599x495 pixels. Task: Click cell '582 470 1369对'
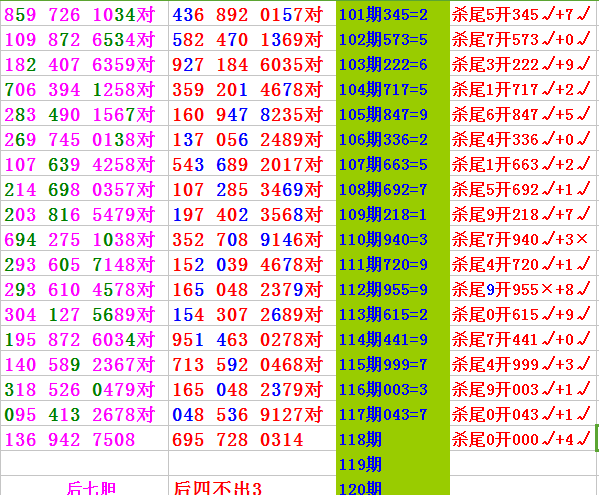(x=252, y=39)
